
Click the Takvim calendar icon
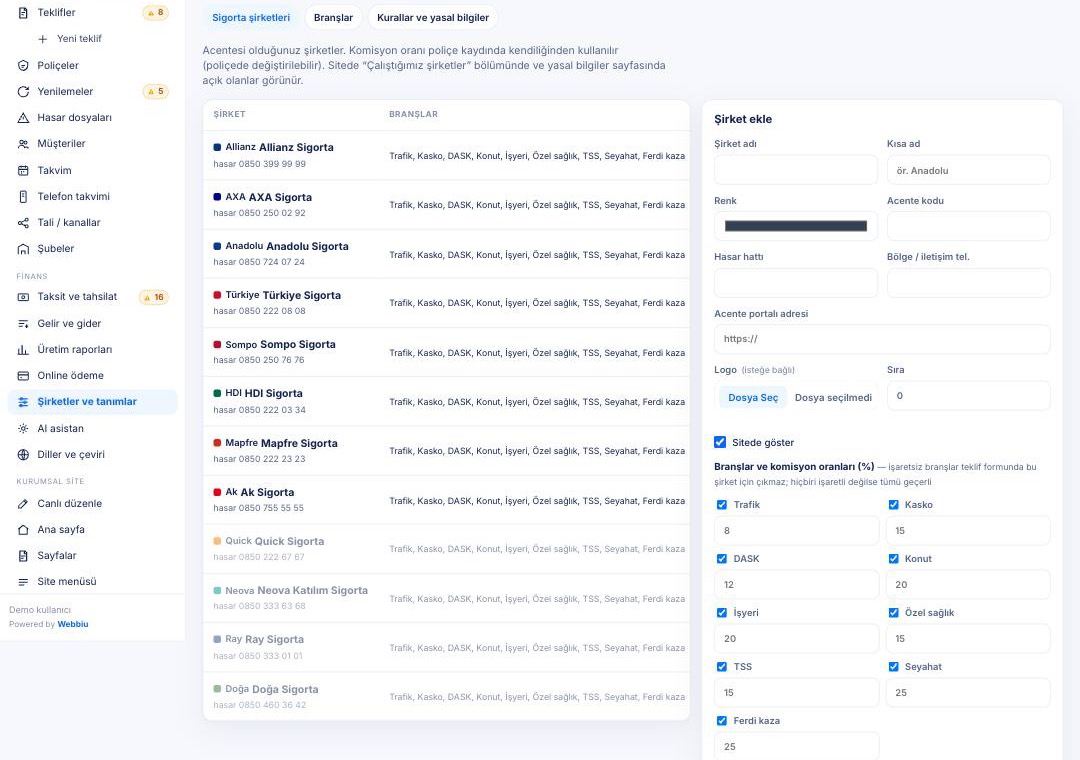click(x=23, y=170)
